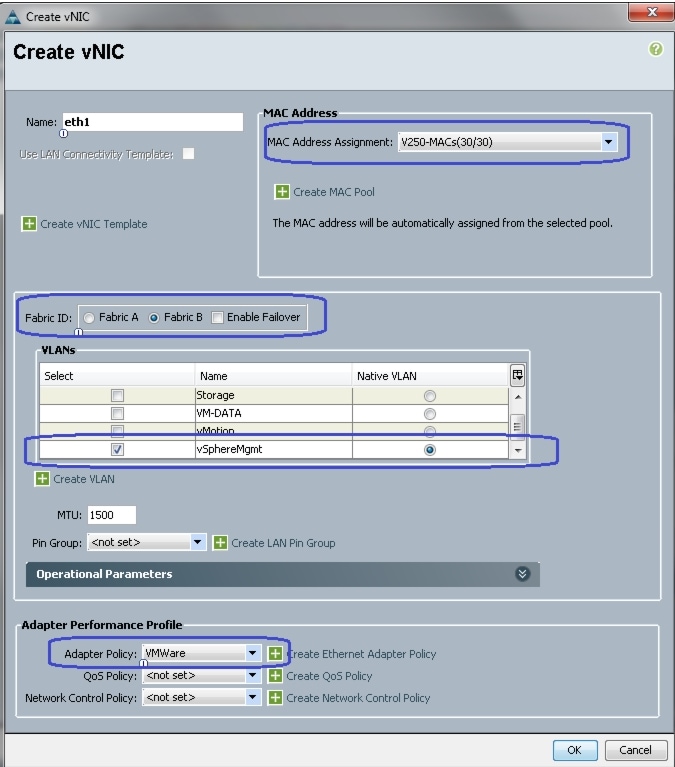The width and height of the screenshot is (675, 767).
Task: Open VLAN table column settings icon
Action: pyautogui.click(x=517, y=375)
